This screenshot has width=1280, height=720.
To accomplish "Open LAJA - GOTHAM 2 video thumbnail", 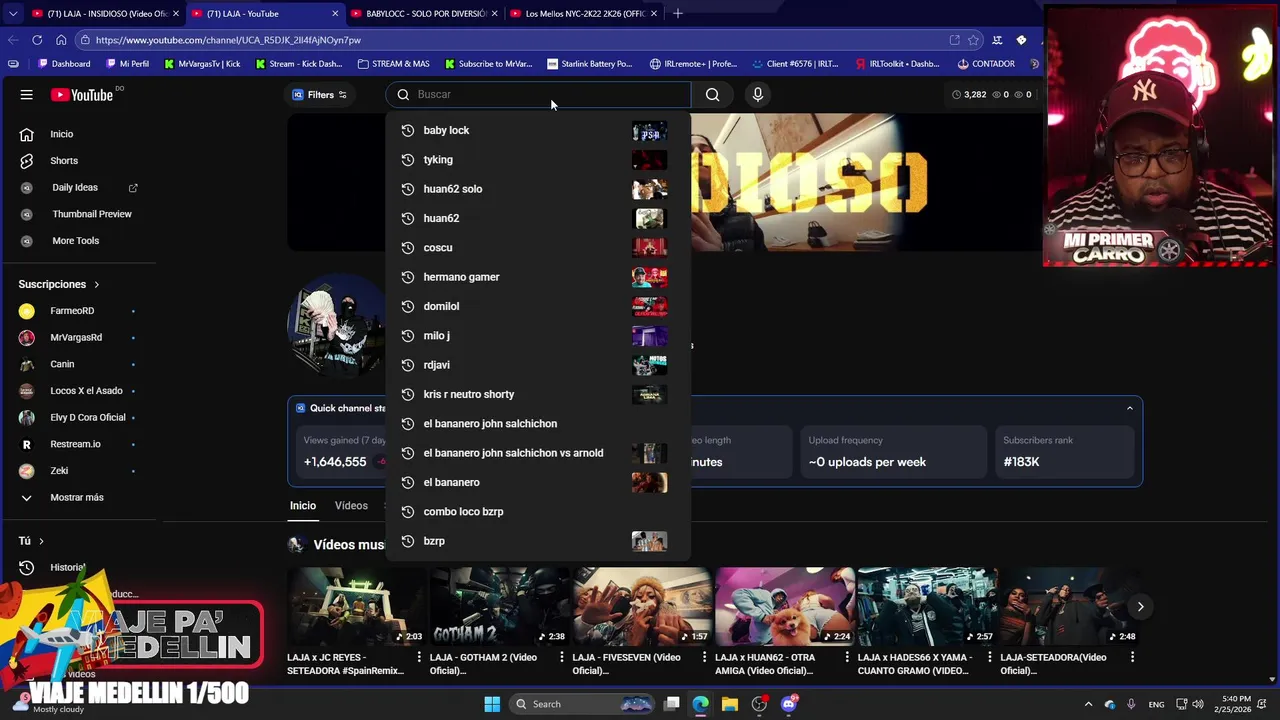I will pyautogui.click(x=499, y=607).
